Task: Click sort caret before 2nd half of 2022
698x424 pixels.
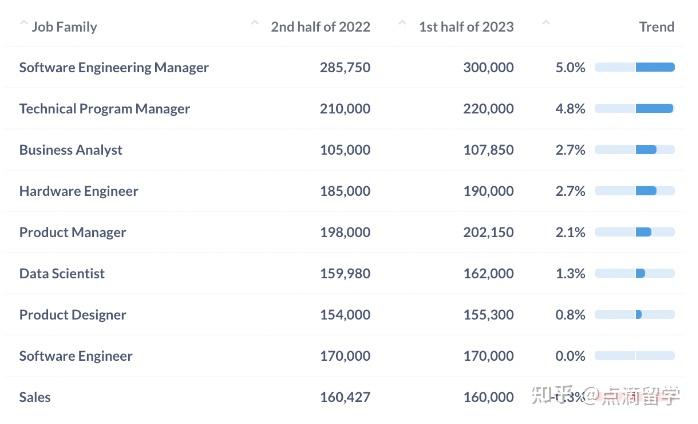Action: click(255, 23)
